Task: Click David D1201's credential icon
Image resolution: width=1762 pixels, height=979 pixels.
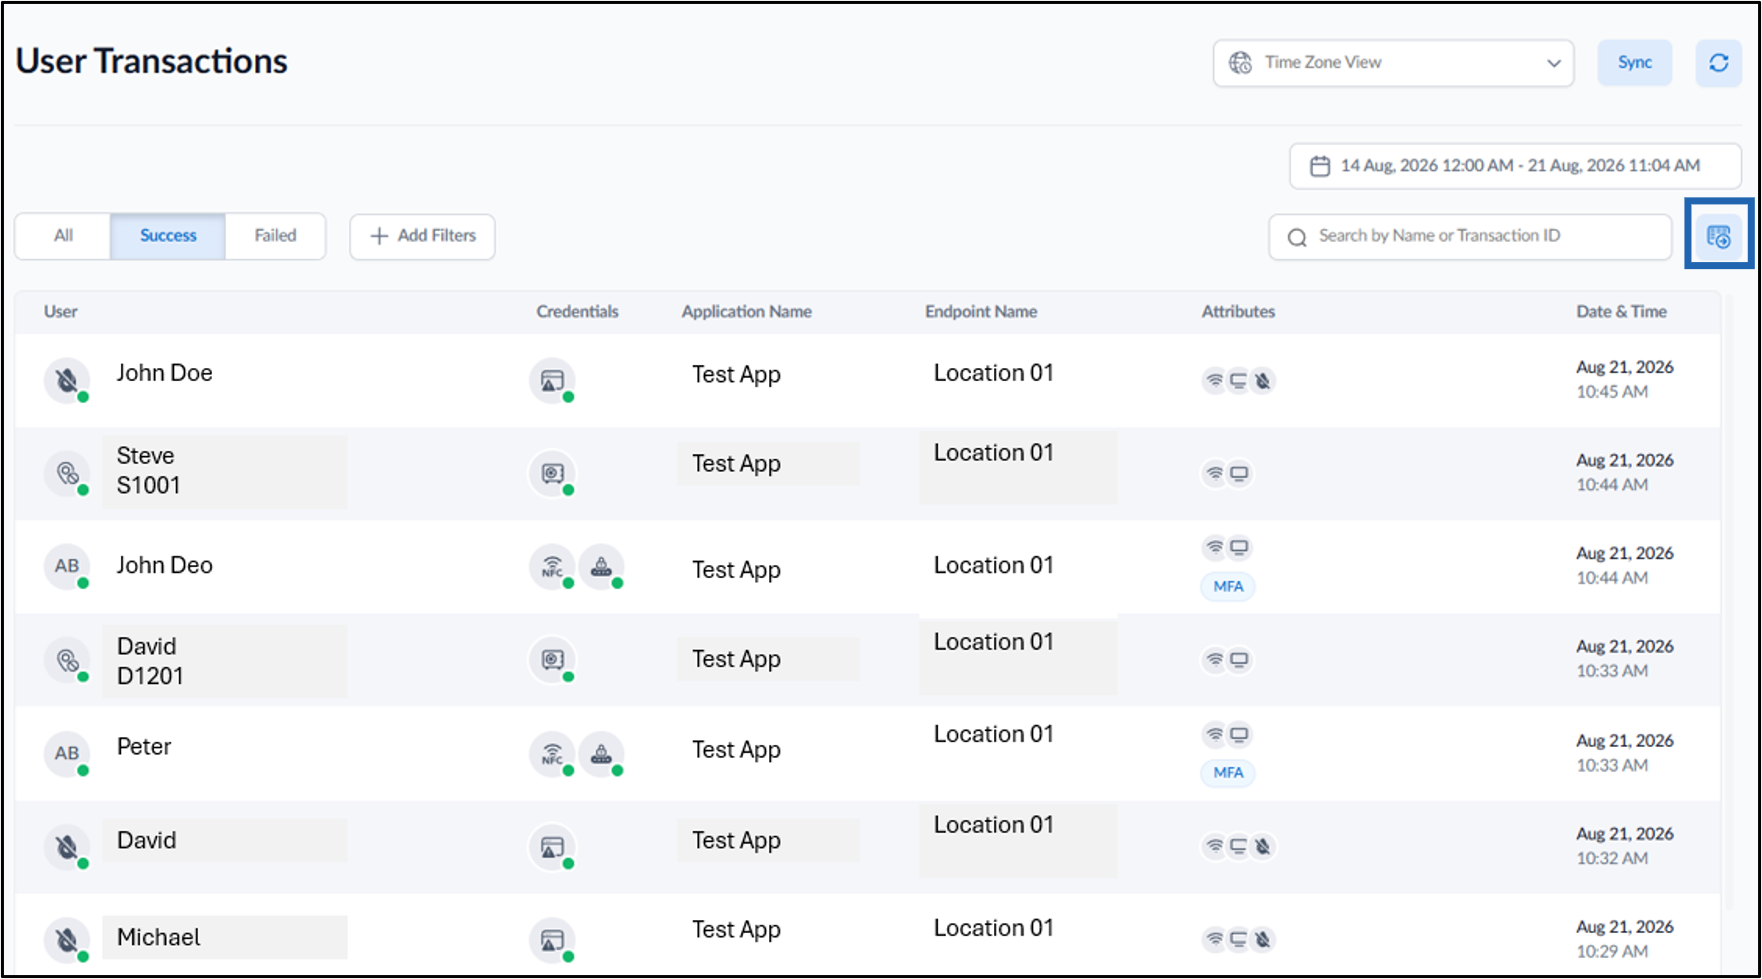Action: coord(552,660)
